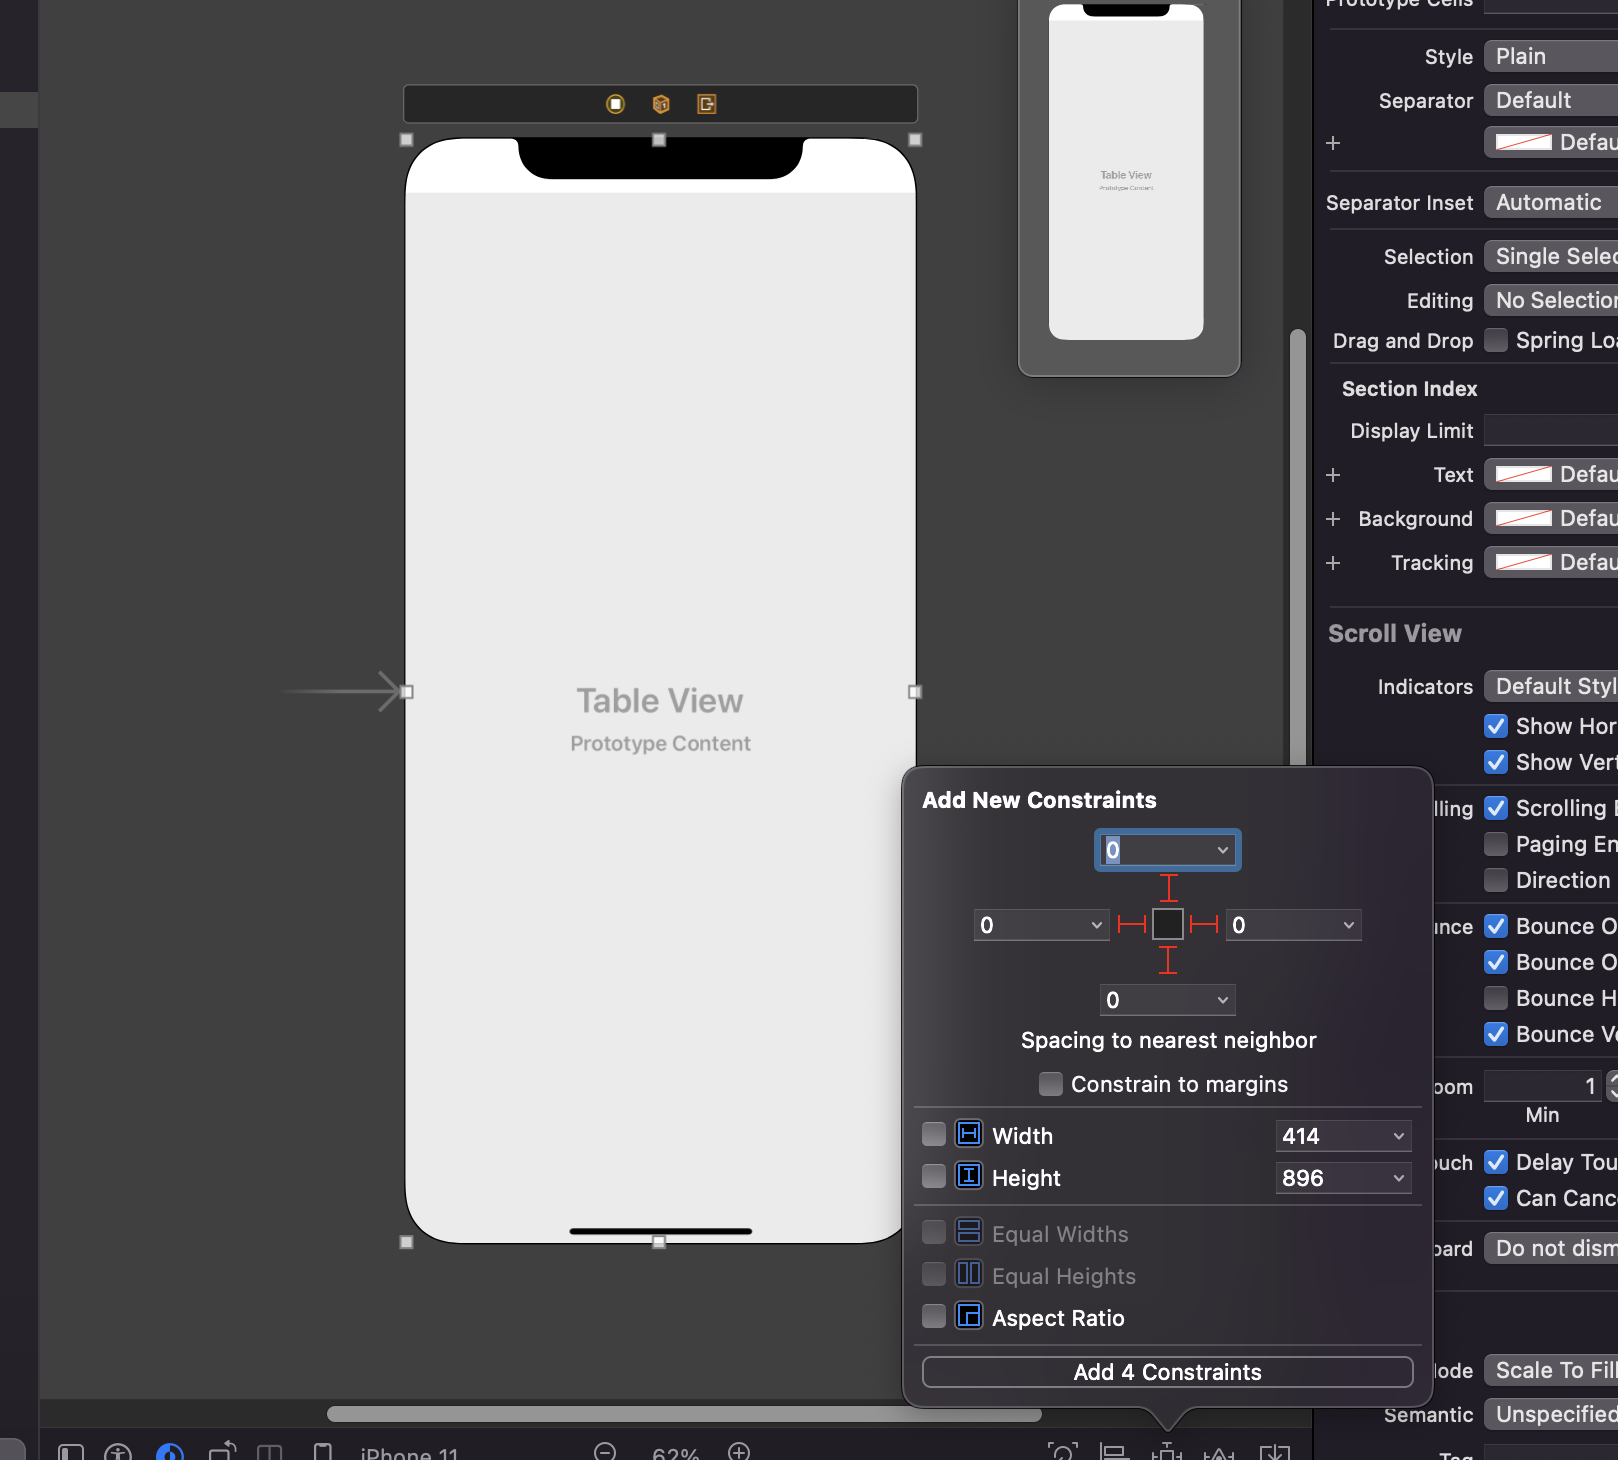
Task: Toggle the top spacing red strut
Action: pos(1168,888)
